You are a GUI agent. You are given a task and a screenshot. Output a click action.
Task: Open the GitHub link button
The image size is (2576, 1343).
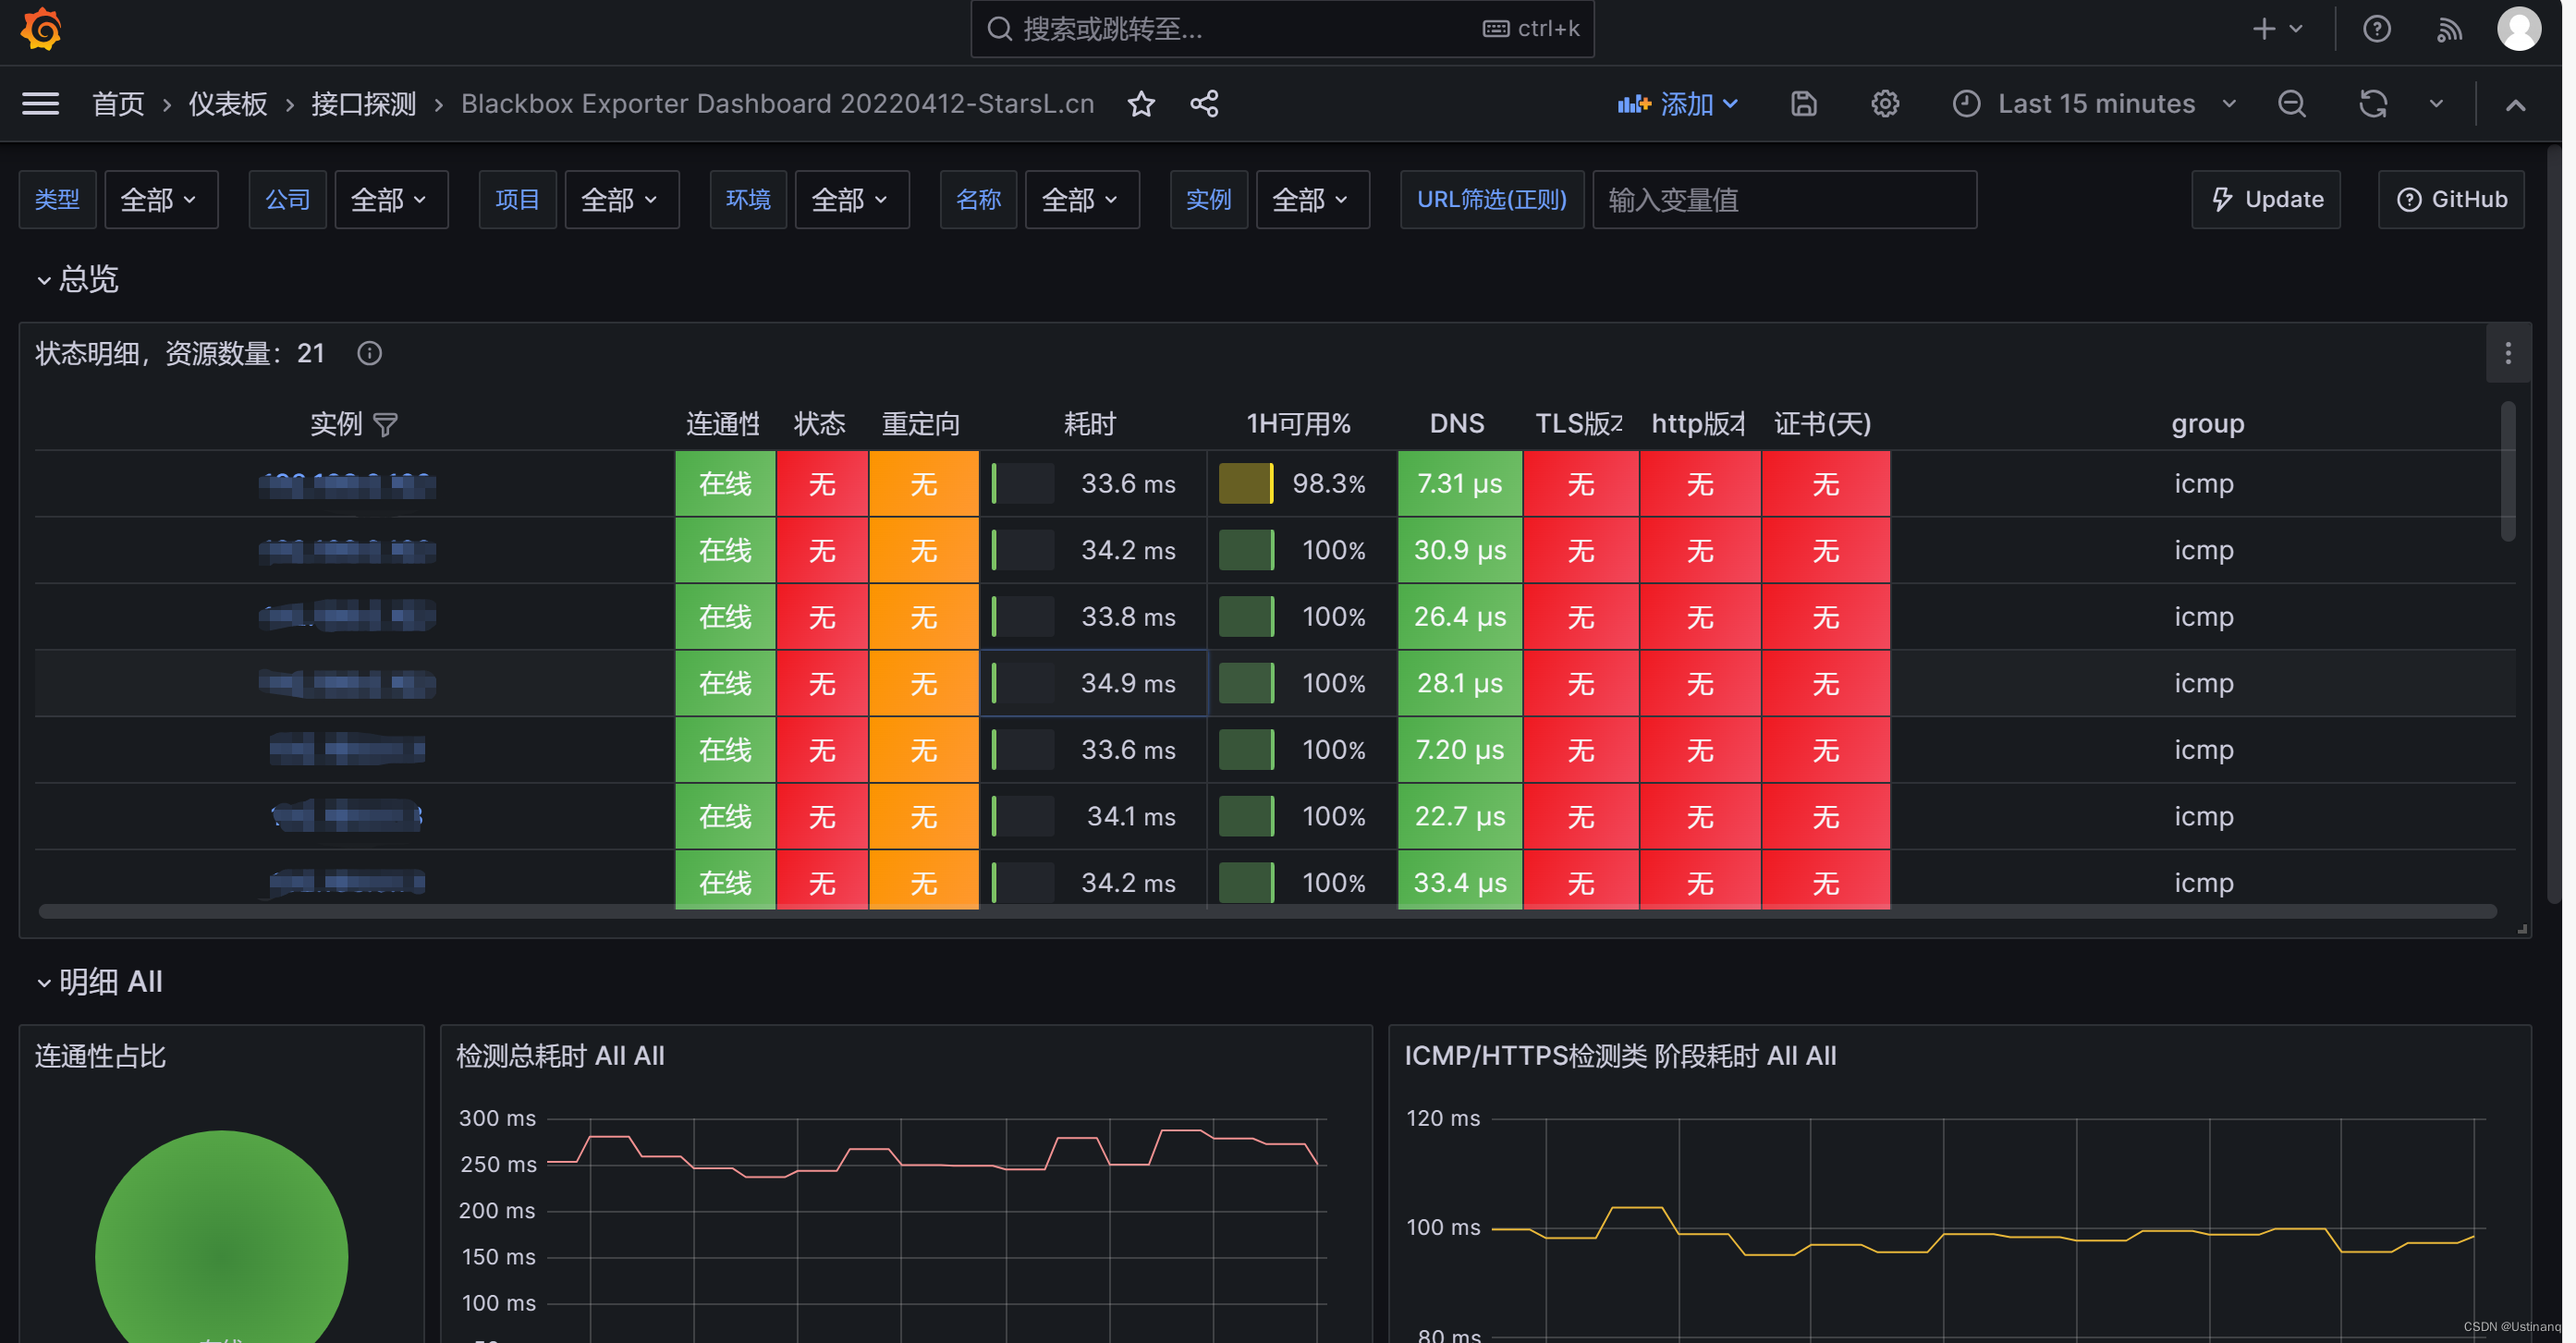[2450, 200]
